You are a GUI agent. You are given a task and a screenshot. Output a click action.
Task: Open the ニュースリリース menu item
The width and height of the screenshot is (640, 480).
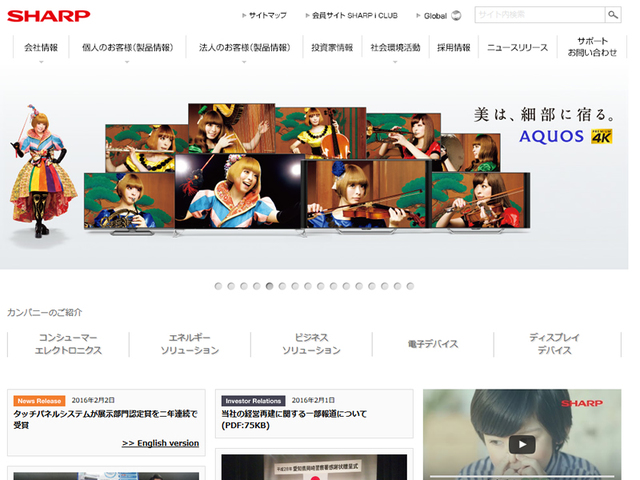coord(517,48)
